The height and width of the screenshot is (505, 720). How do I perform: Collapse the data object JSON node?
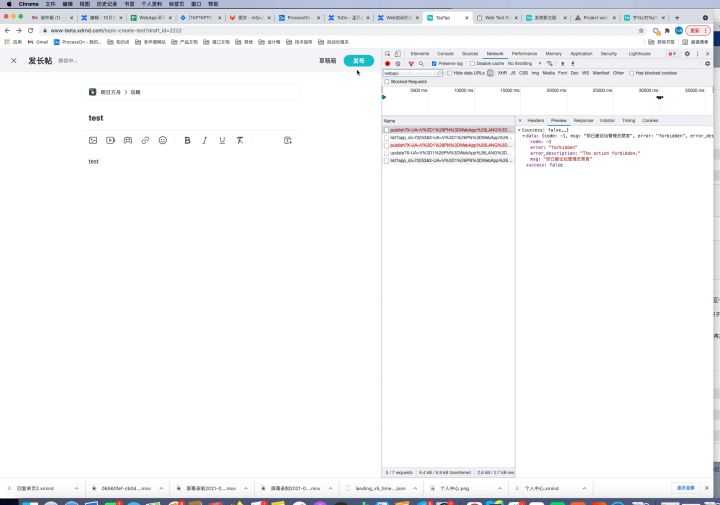523,136
